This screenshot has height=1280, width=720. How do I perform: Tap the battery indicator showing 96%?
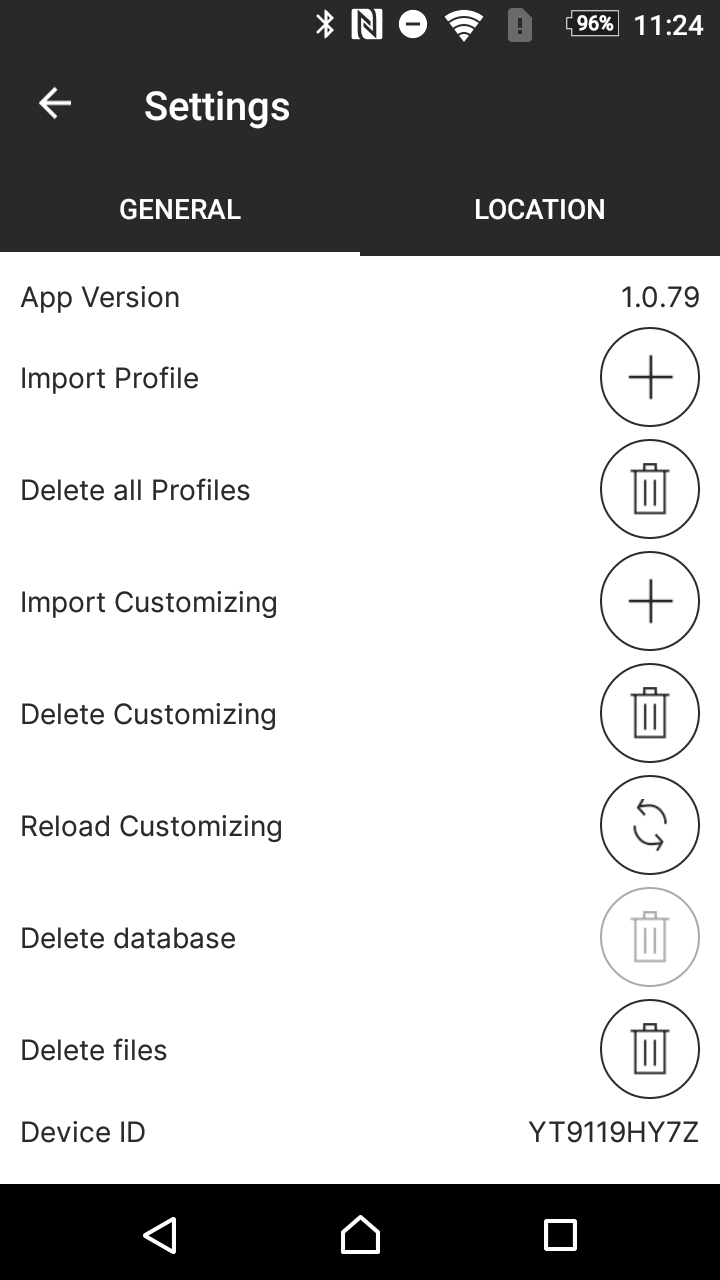click(x=592, y=24)
